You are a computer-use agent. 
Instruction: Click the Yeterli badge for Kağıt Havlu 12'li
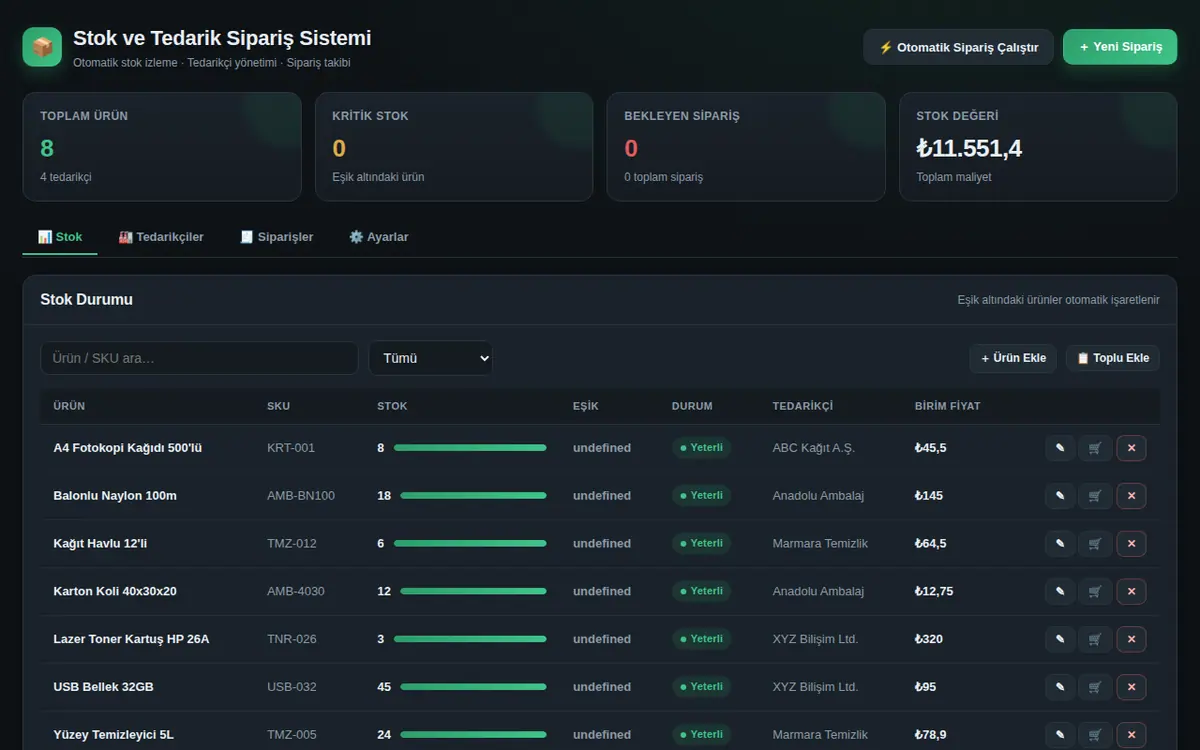tap(701, 544)
